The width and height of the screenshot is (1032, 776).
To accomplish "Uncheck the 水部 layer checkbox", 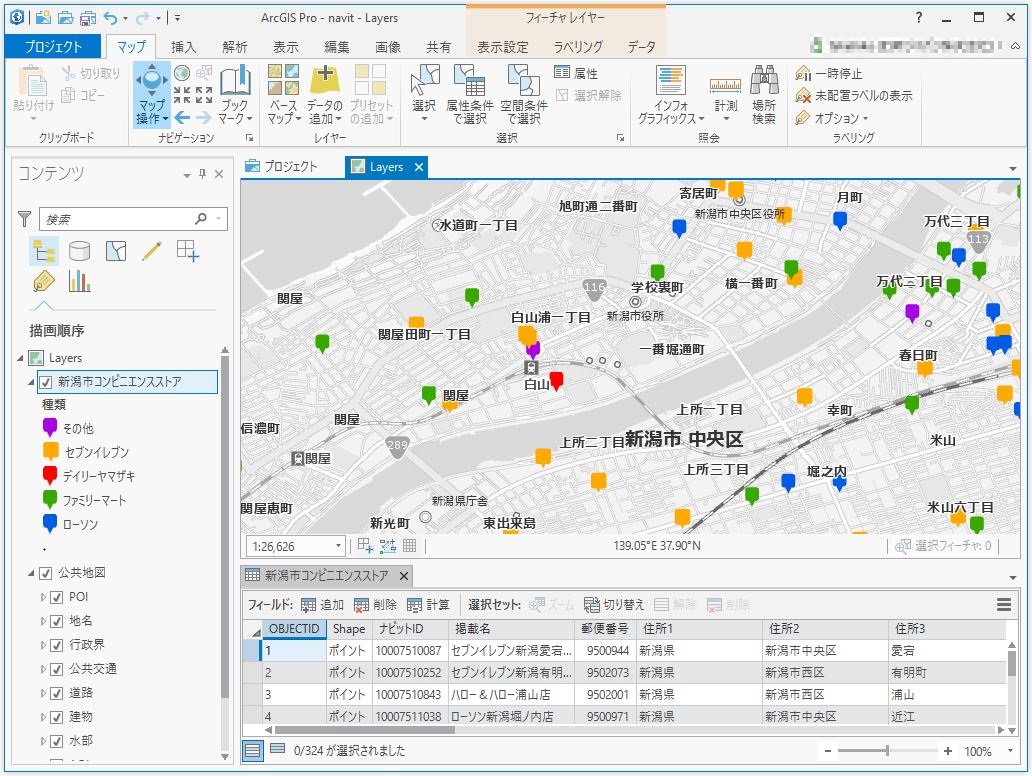I will (x=57, y=741).
